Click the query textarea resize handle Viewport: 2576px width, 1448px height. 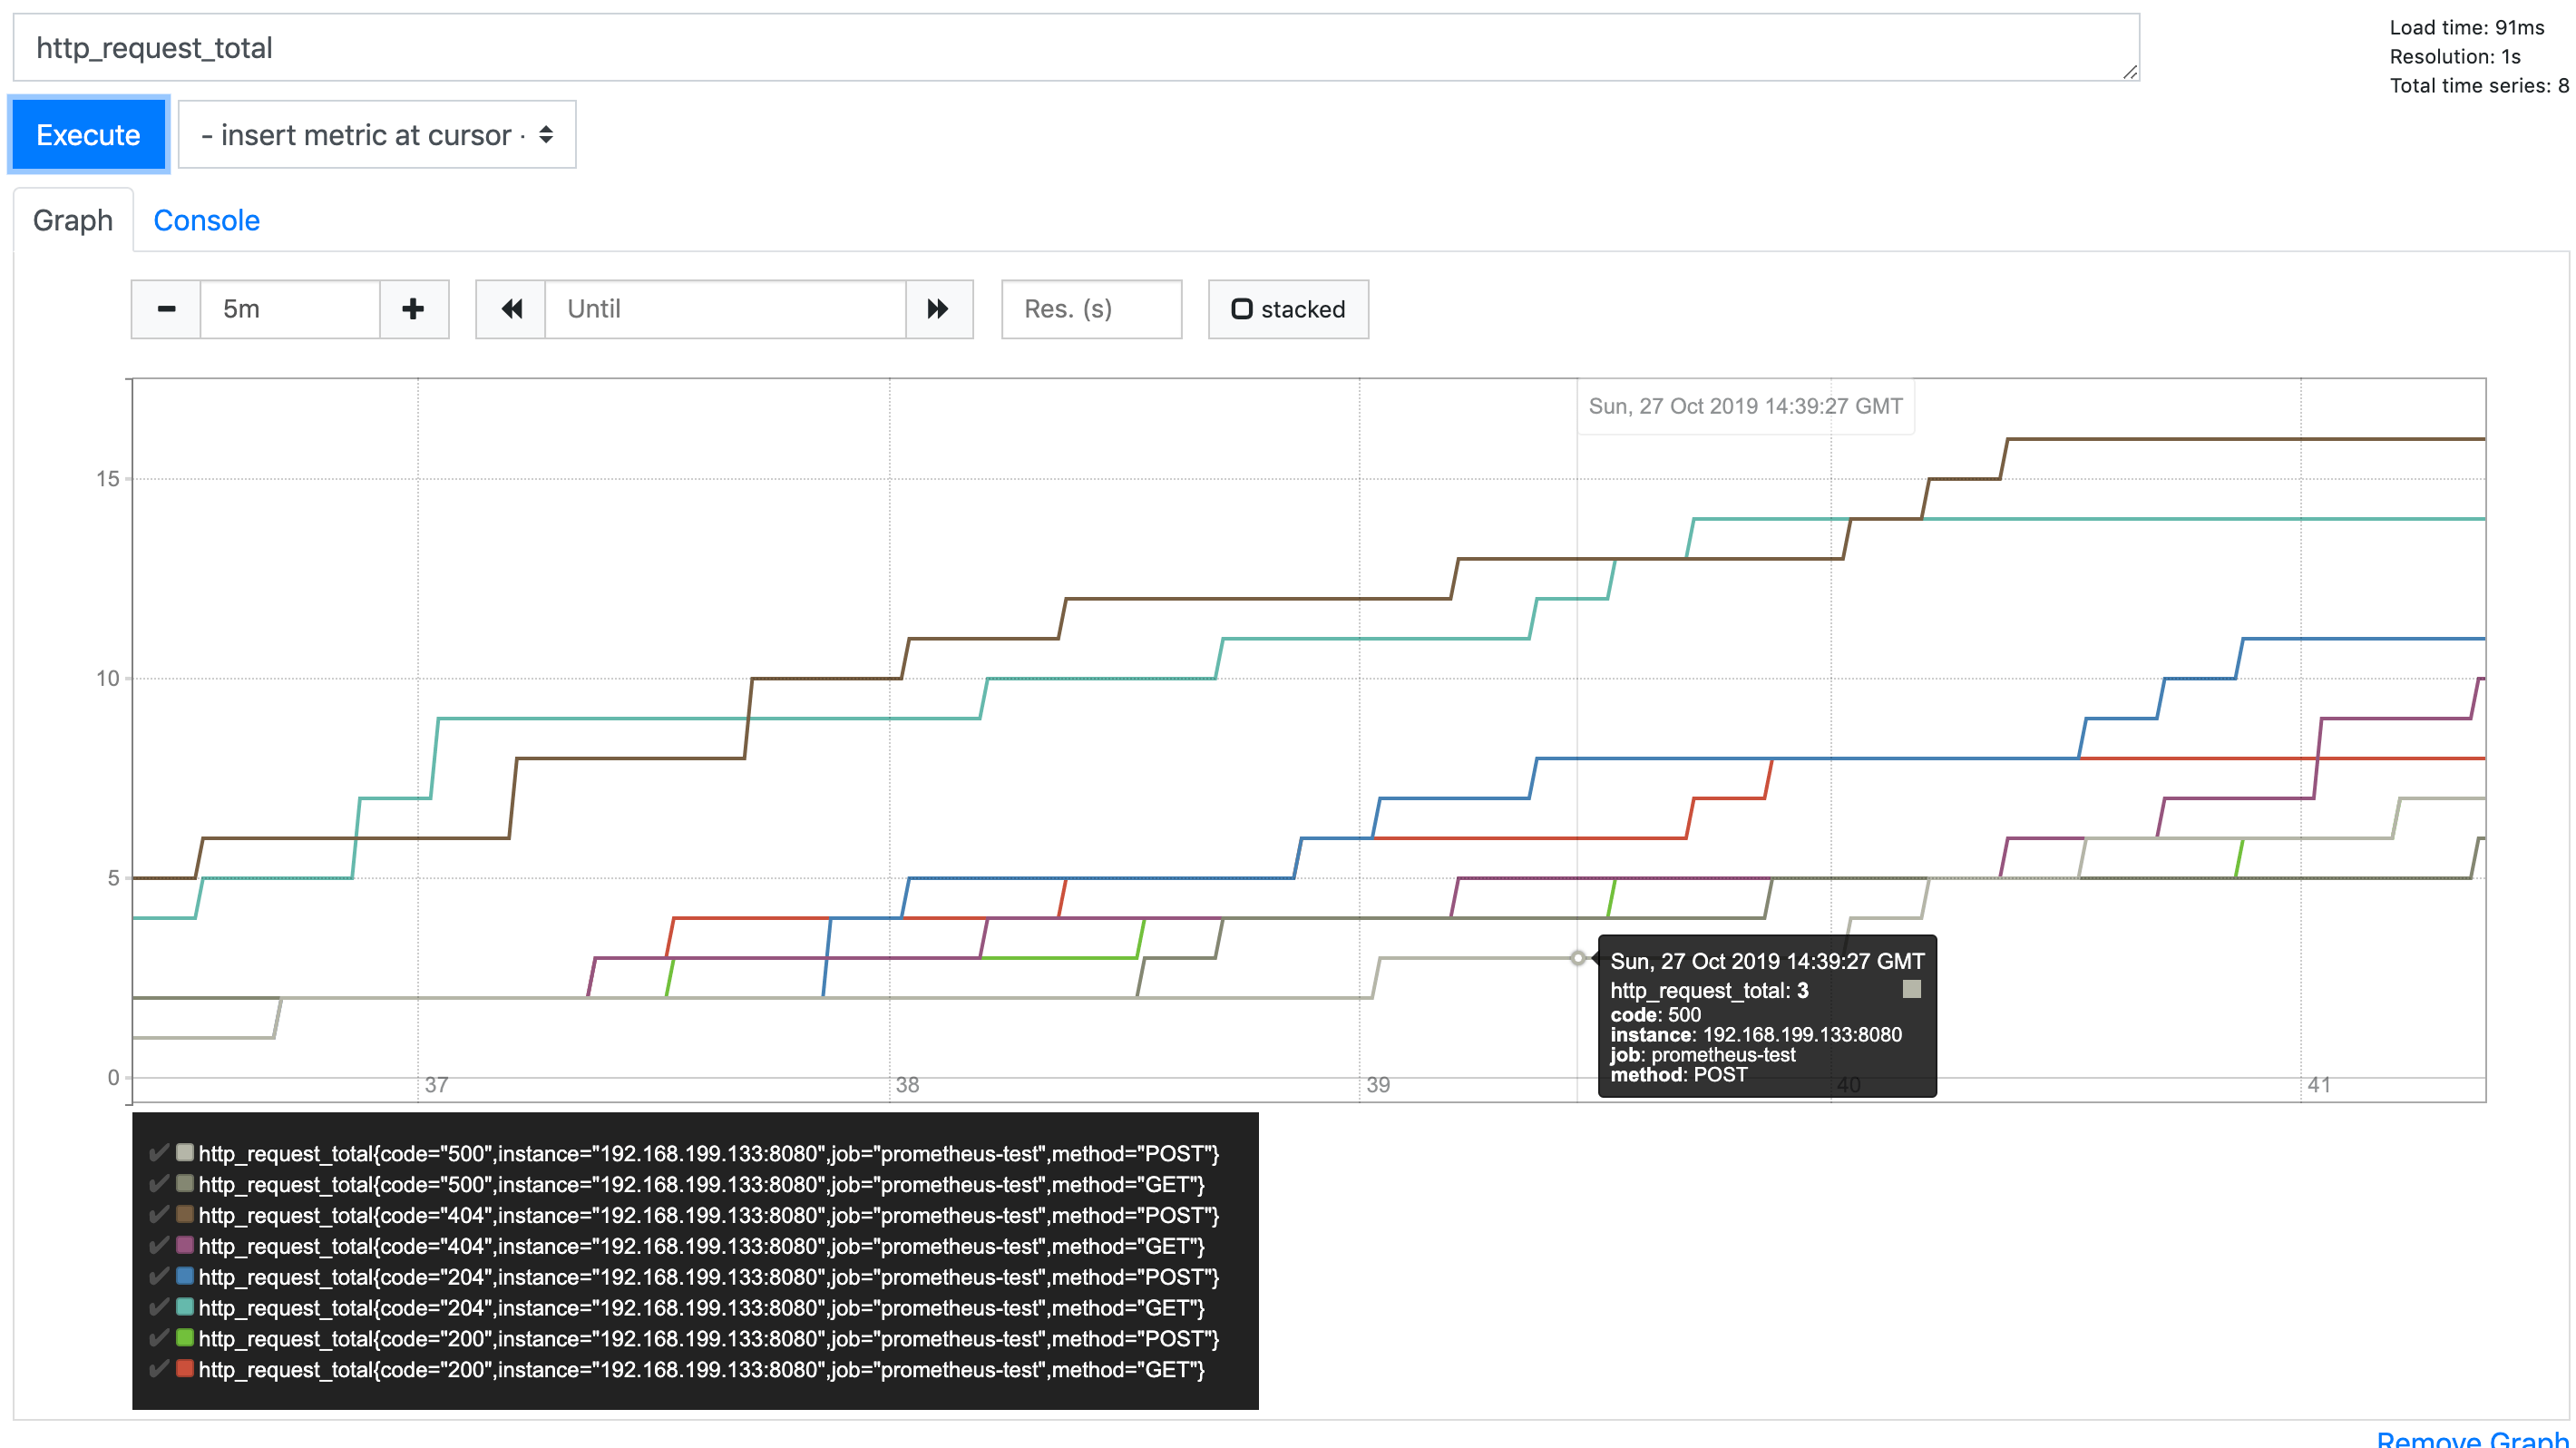click(2129, 71)
